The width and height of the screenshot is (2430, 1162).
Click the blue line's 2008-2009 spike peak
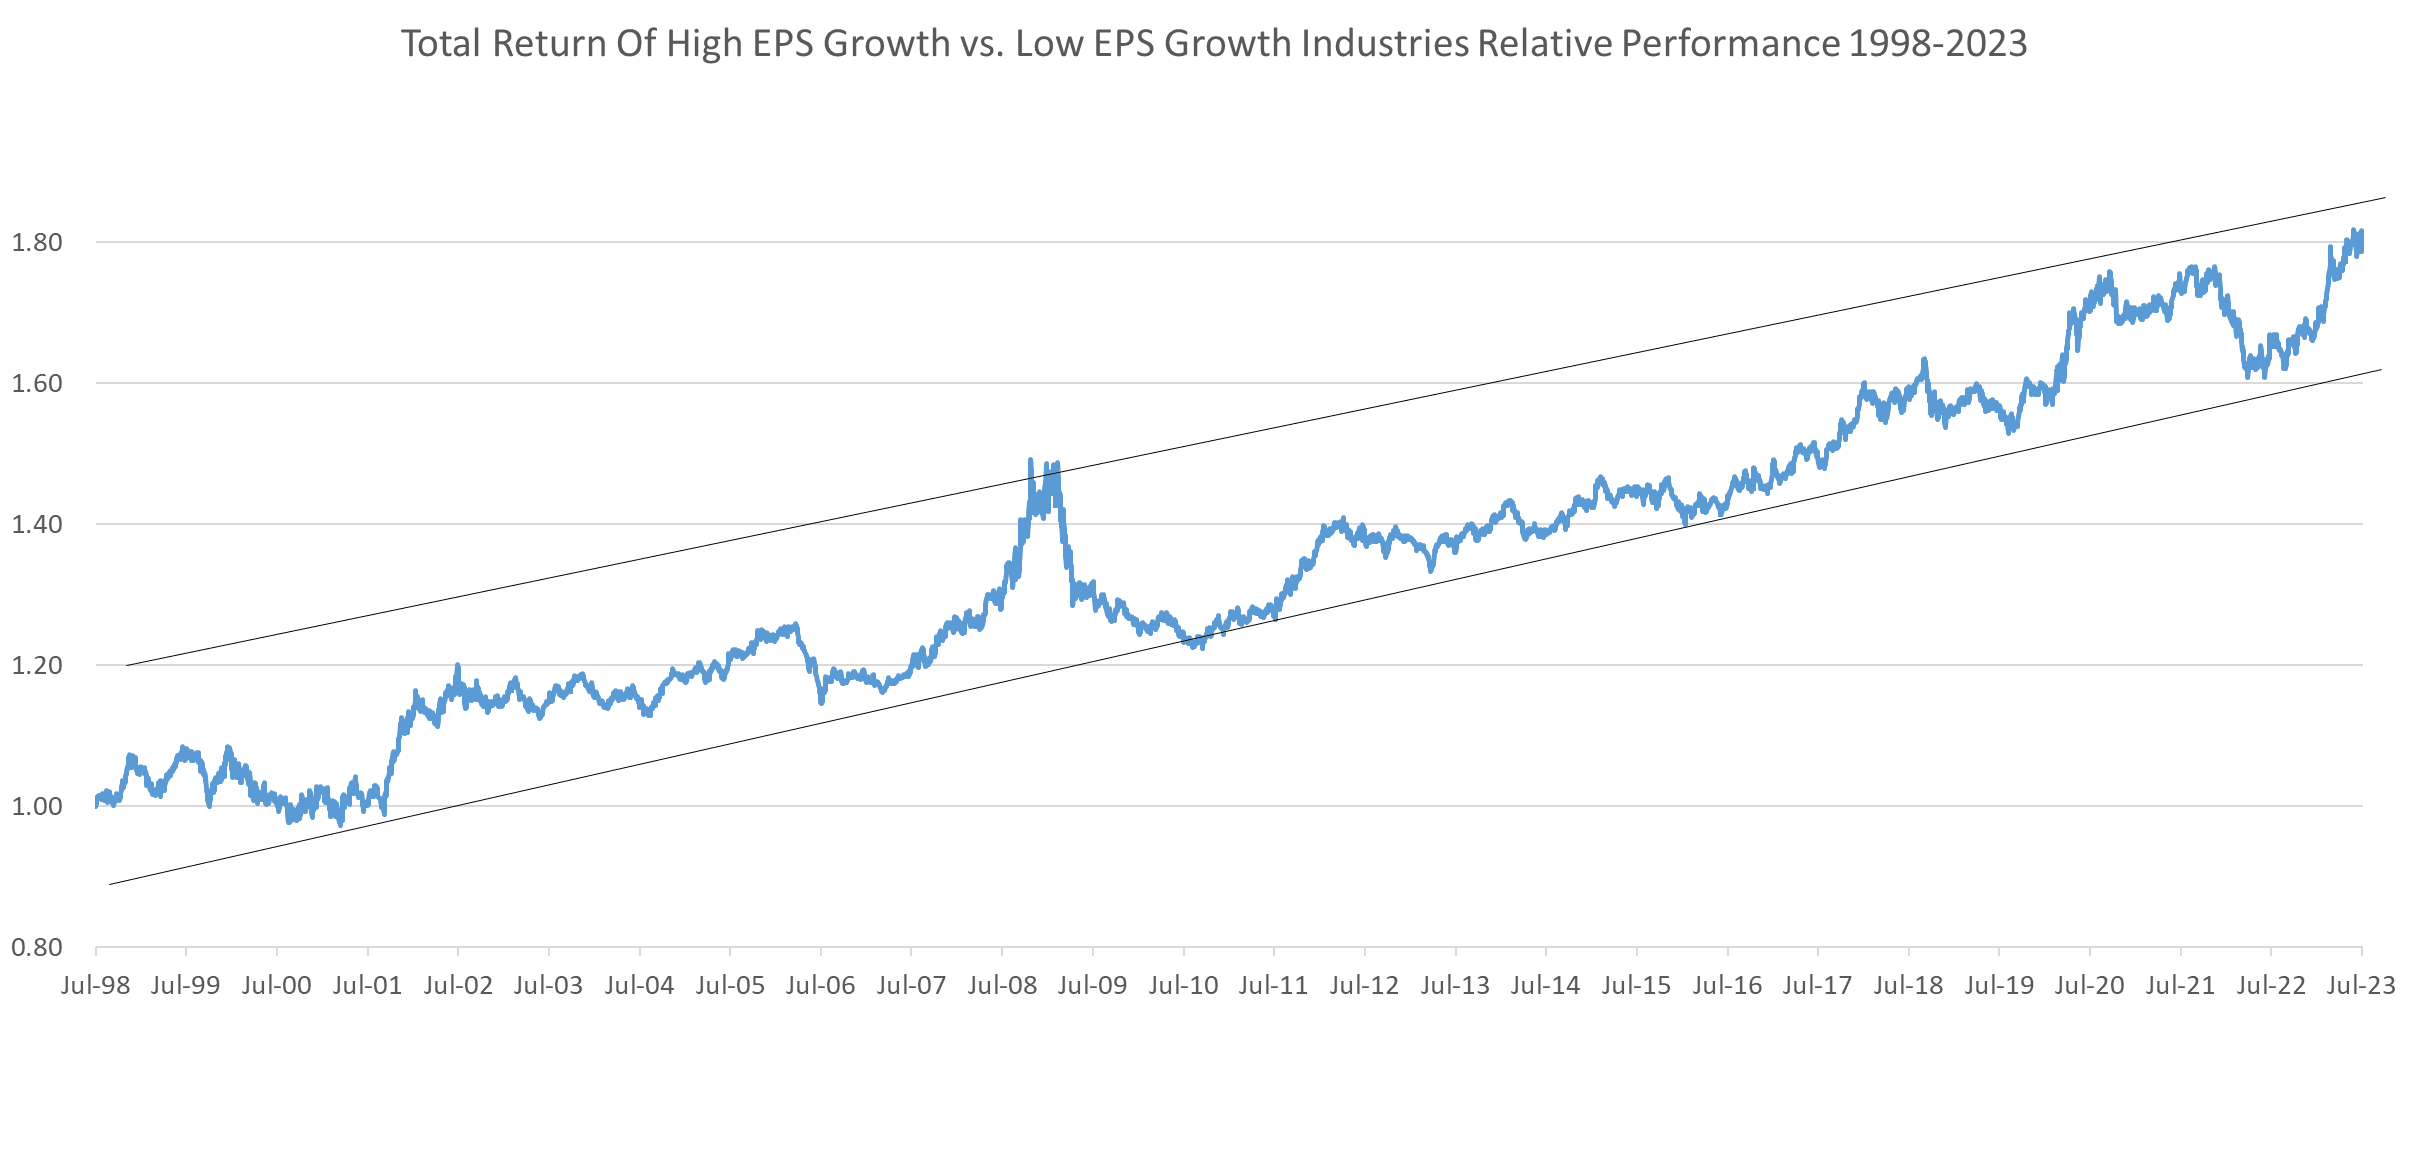(1030, 461)
